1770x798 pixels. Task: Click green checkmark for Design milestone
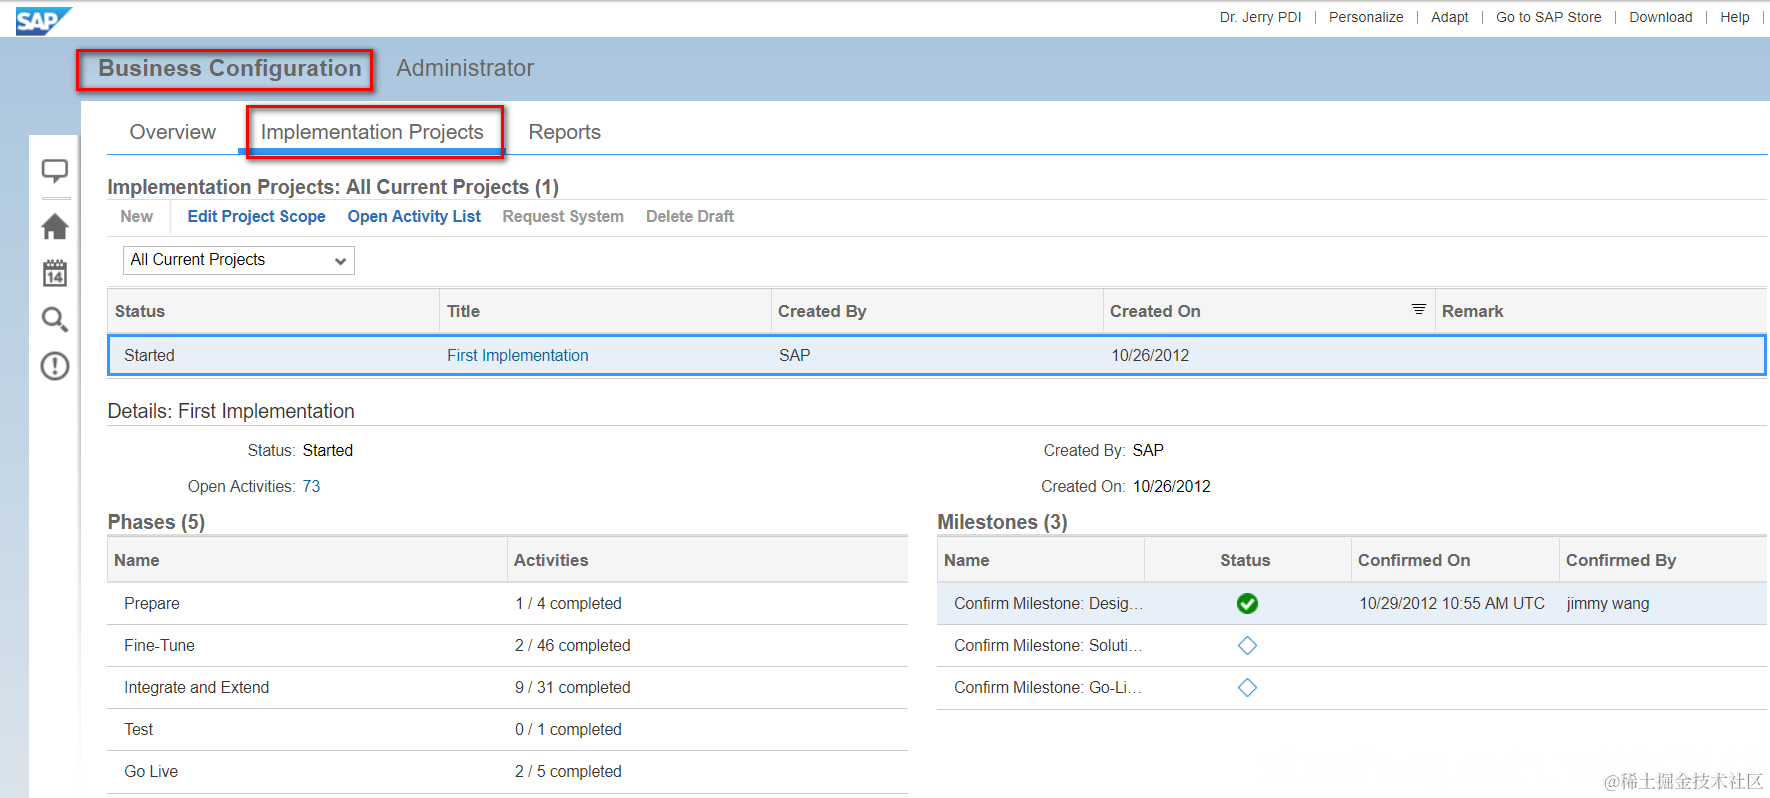(x=1247, y=603)
